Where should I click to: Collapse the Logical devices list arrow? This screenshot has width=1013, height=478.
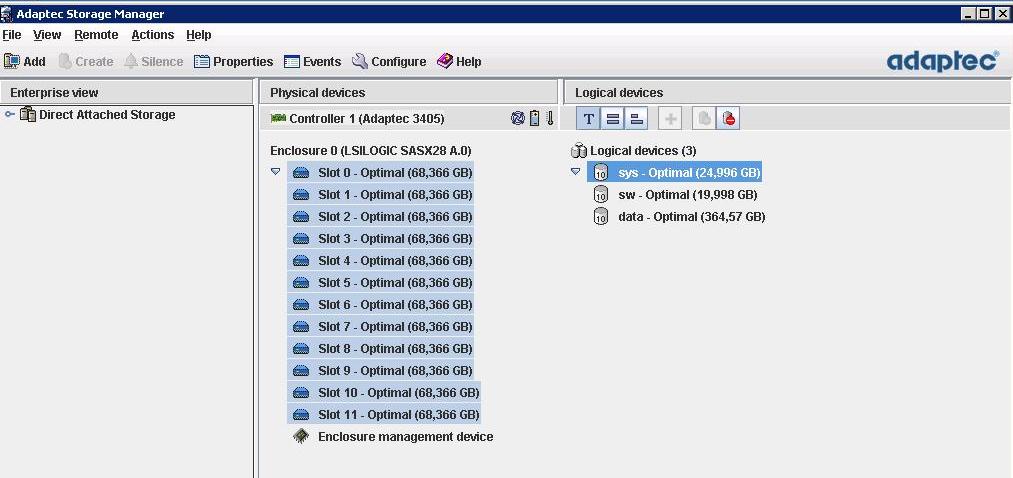coord(576,172)
